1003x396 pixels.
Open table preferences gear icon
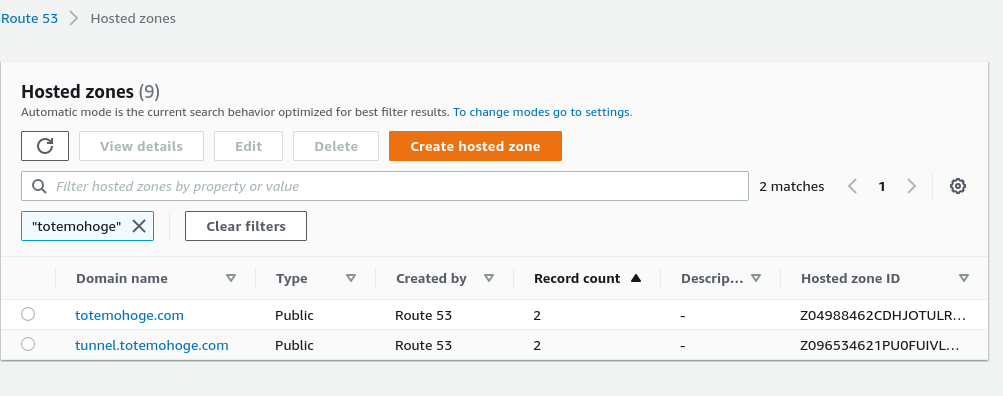[958, 186]
